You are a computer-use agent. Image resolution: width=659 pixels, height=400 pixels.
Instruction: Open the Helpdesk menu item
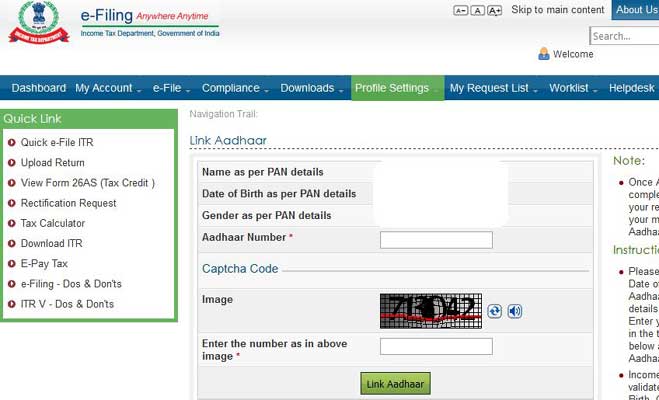coord(631,88)
